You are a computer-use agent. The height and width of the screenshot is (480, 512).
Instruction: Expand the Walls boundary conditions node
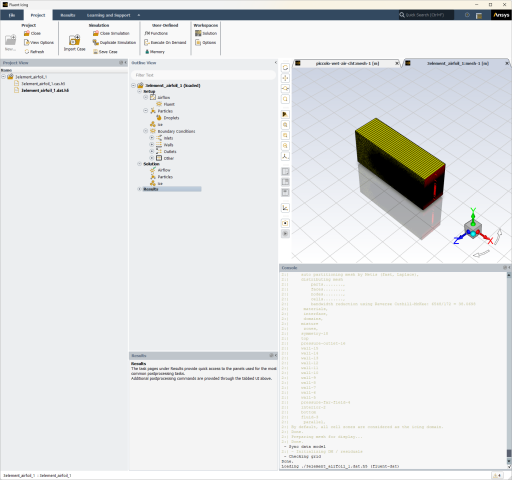click(x=152, y=144)
